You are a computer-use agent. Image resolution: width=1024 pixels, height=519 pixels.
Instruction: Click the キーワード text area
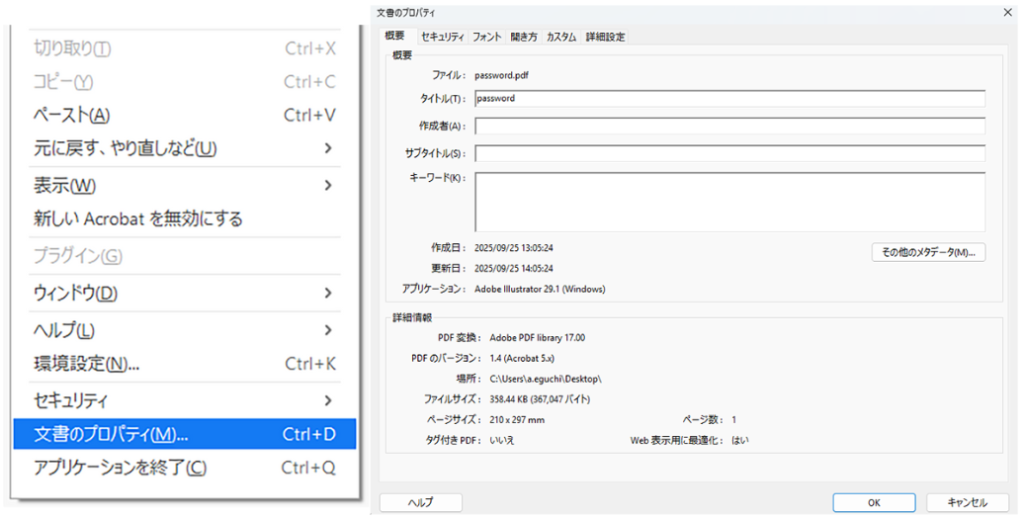click(730, 201)
